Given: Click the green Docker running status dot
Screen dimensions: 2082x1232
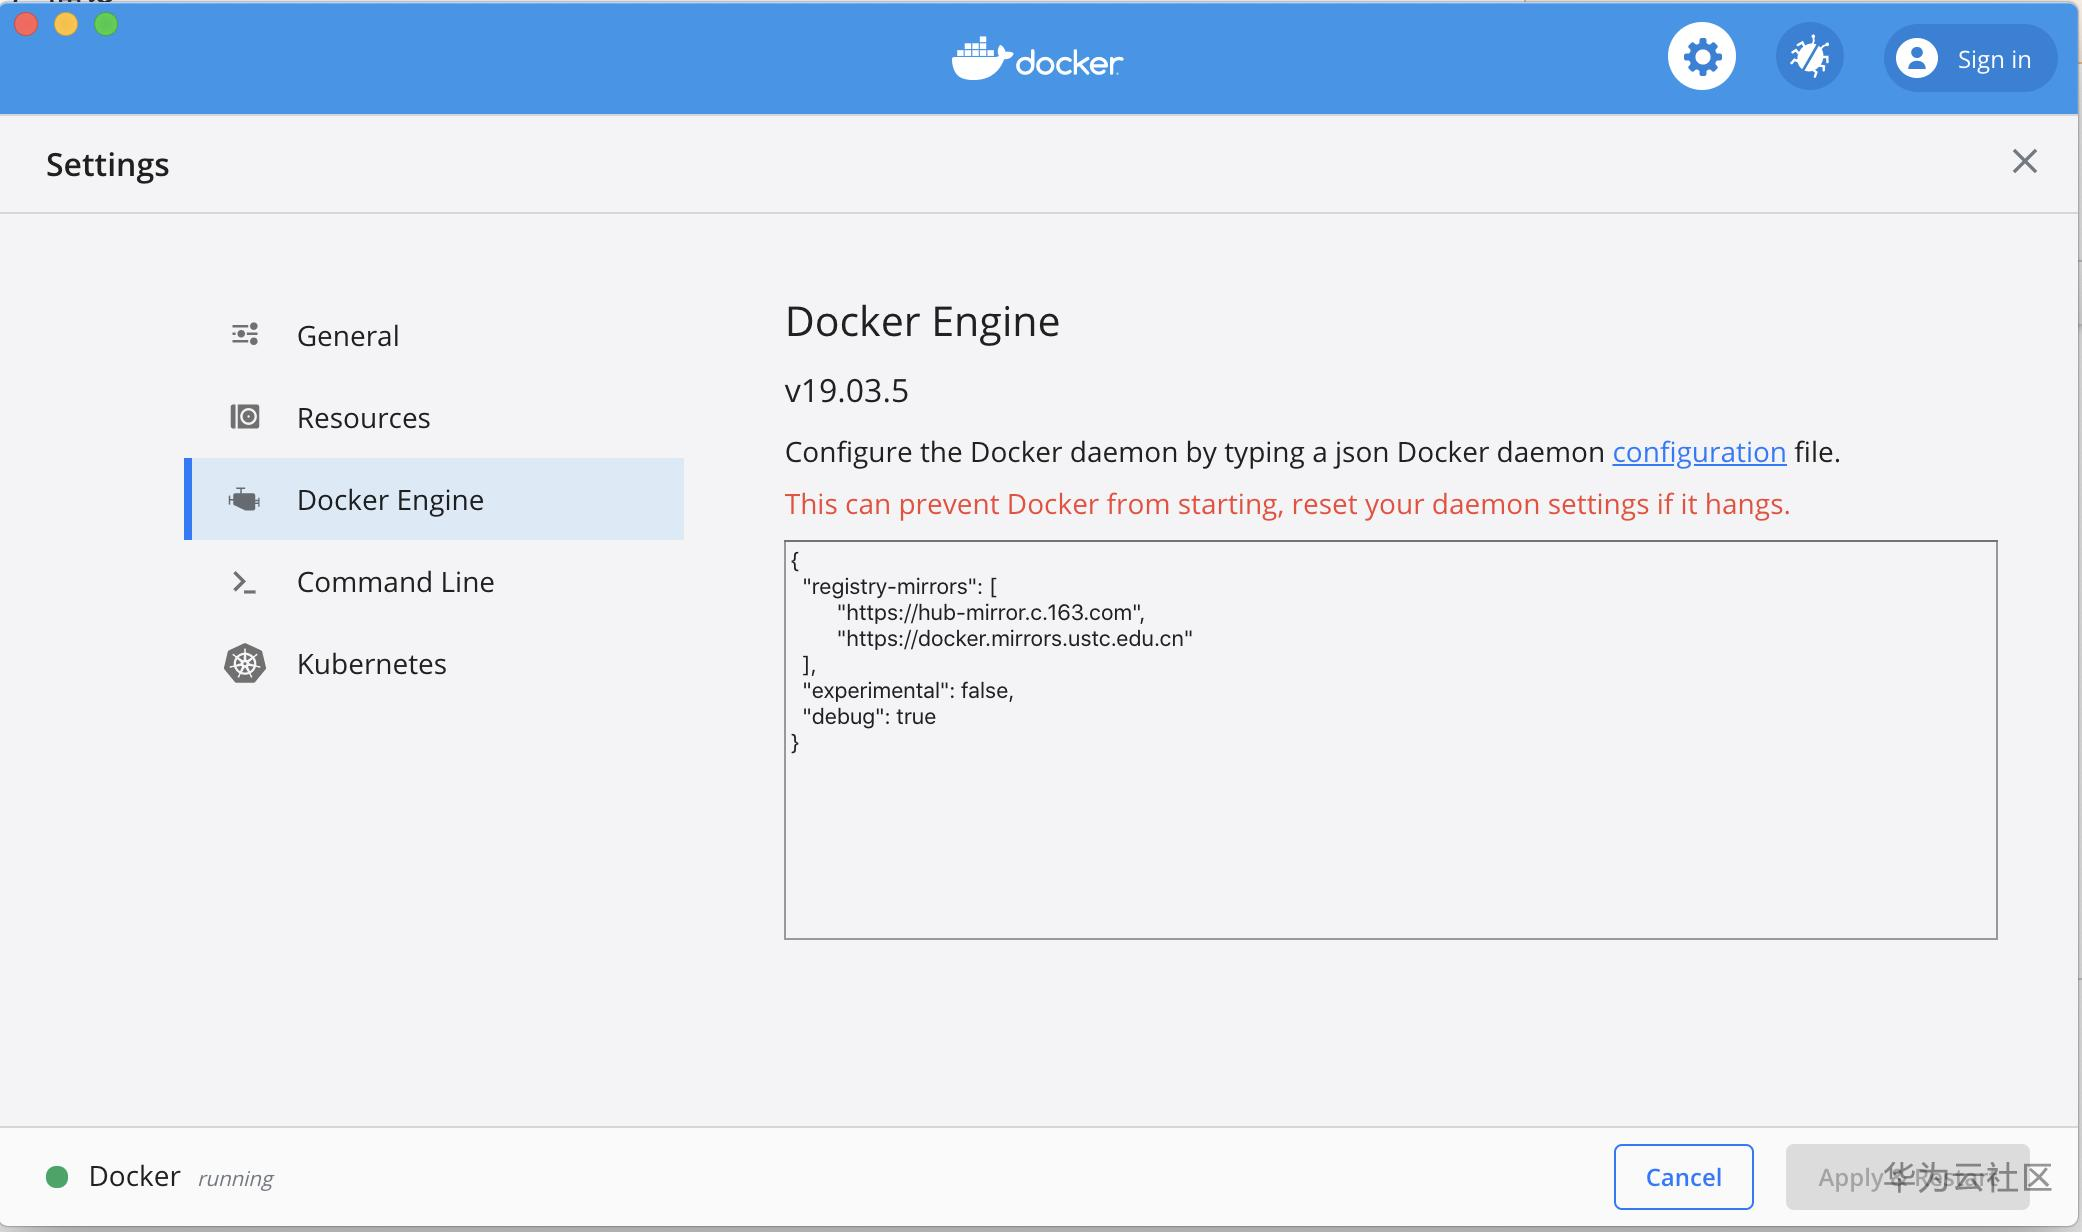Looking at the screenshot, I should pos(57,1177).
